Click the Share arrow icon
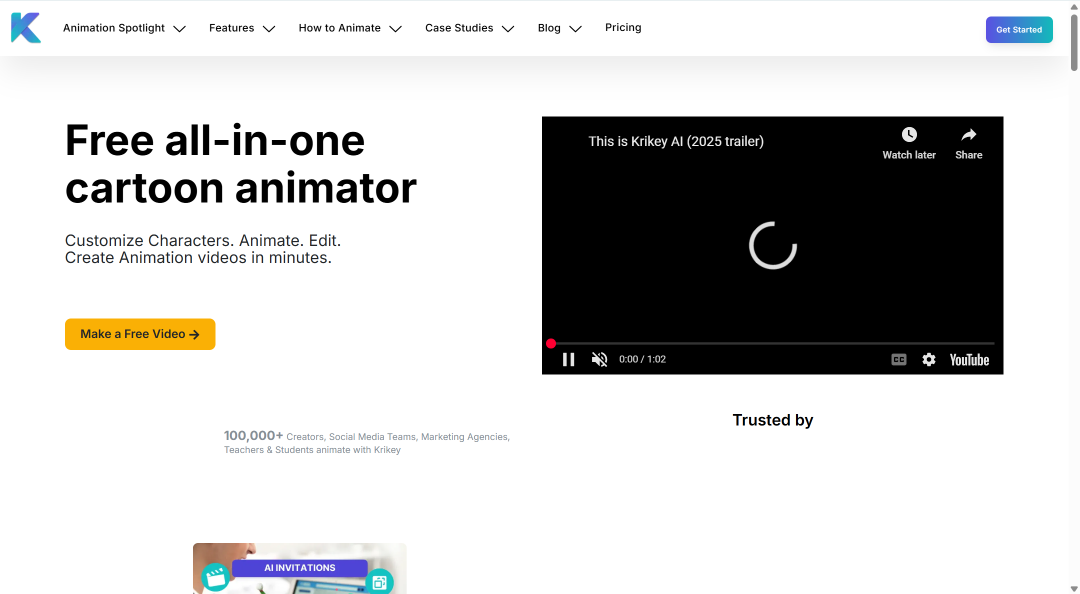The height and width of the screenshot is (594, 1080). (968, 134)
